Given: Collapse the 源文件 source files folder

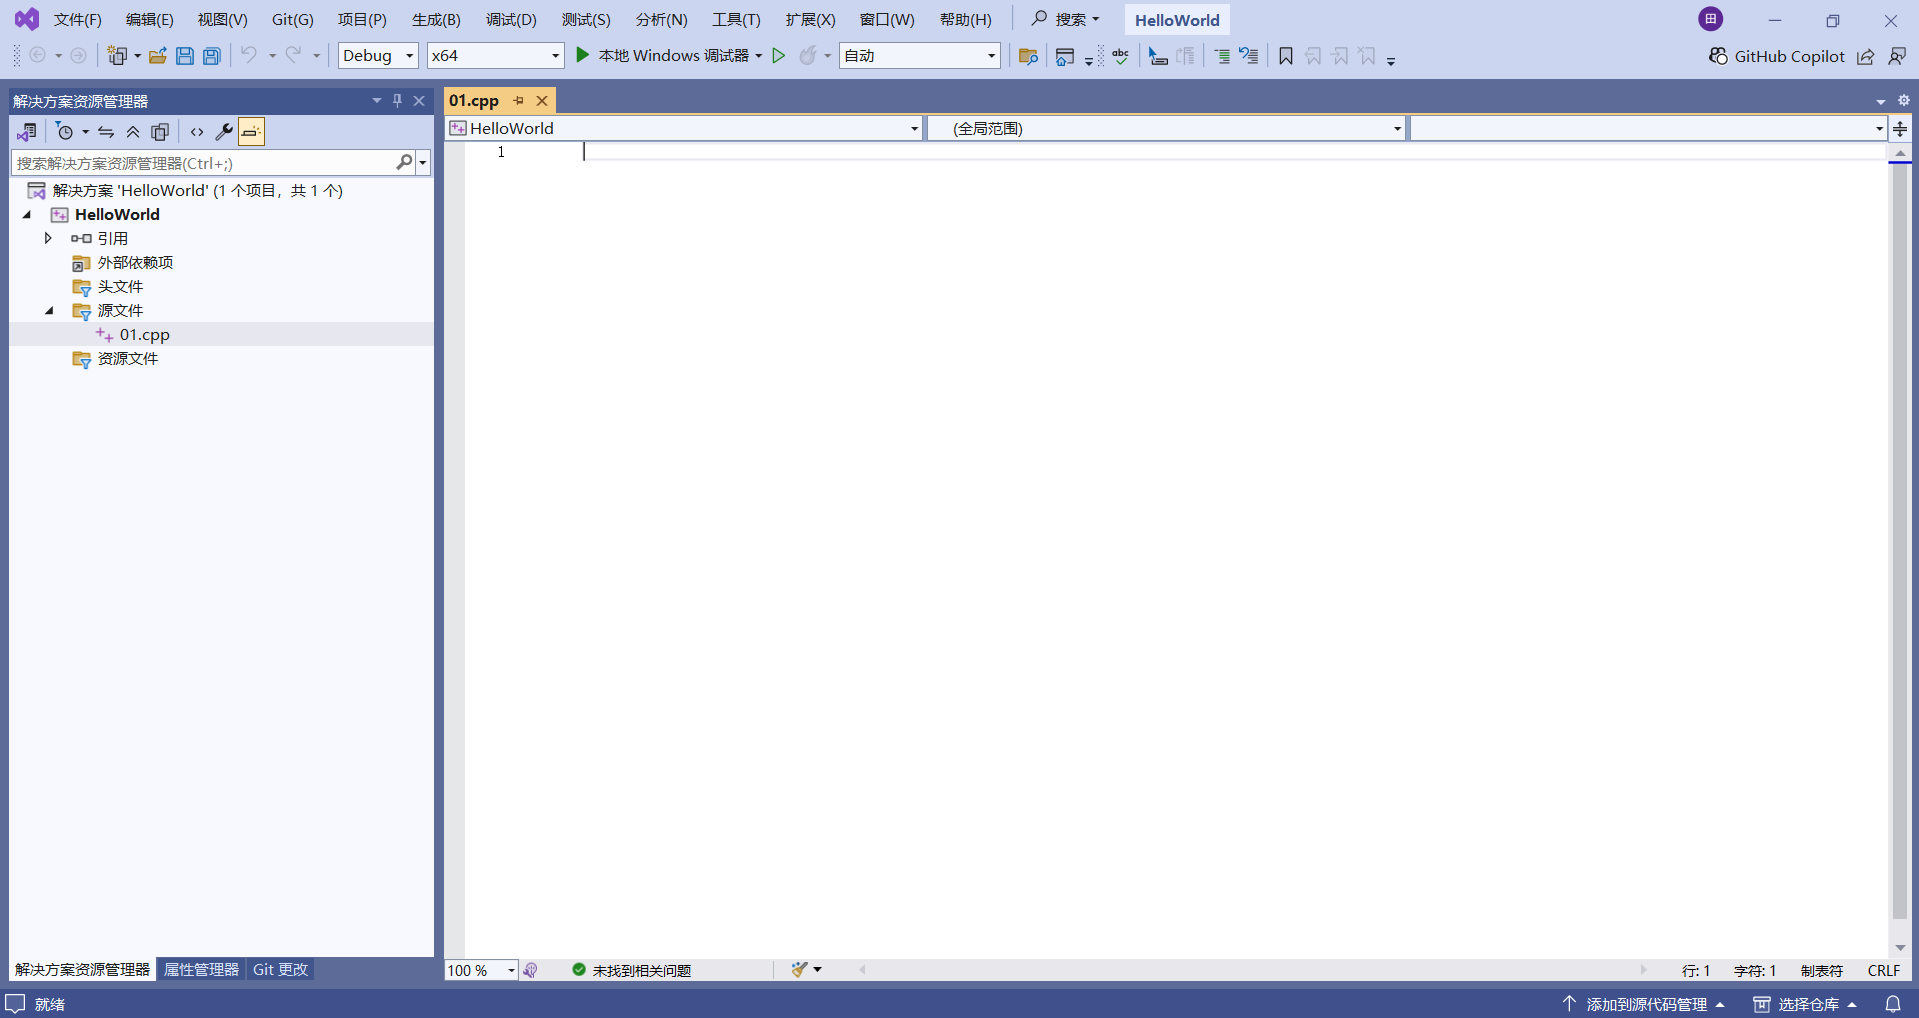Looking at the screenshot, I should (x=49, y=311).
